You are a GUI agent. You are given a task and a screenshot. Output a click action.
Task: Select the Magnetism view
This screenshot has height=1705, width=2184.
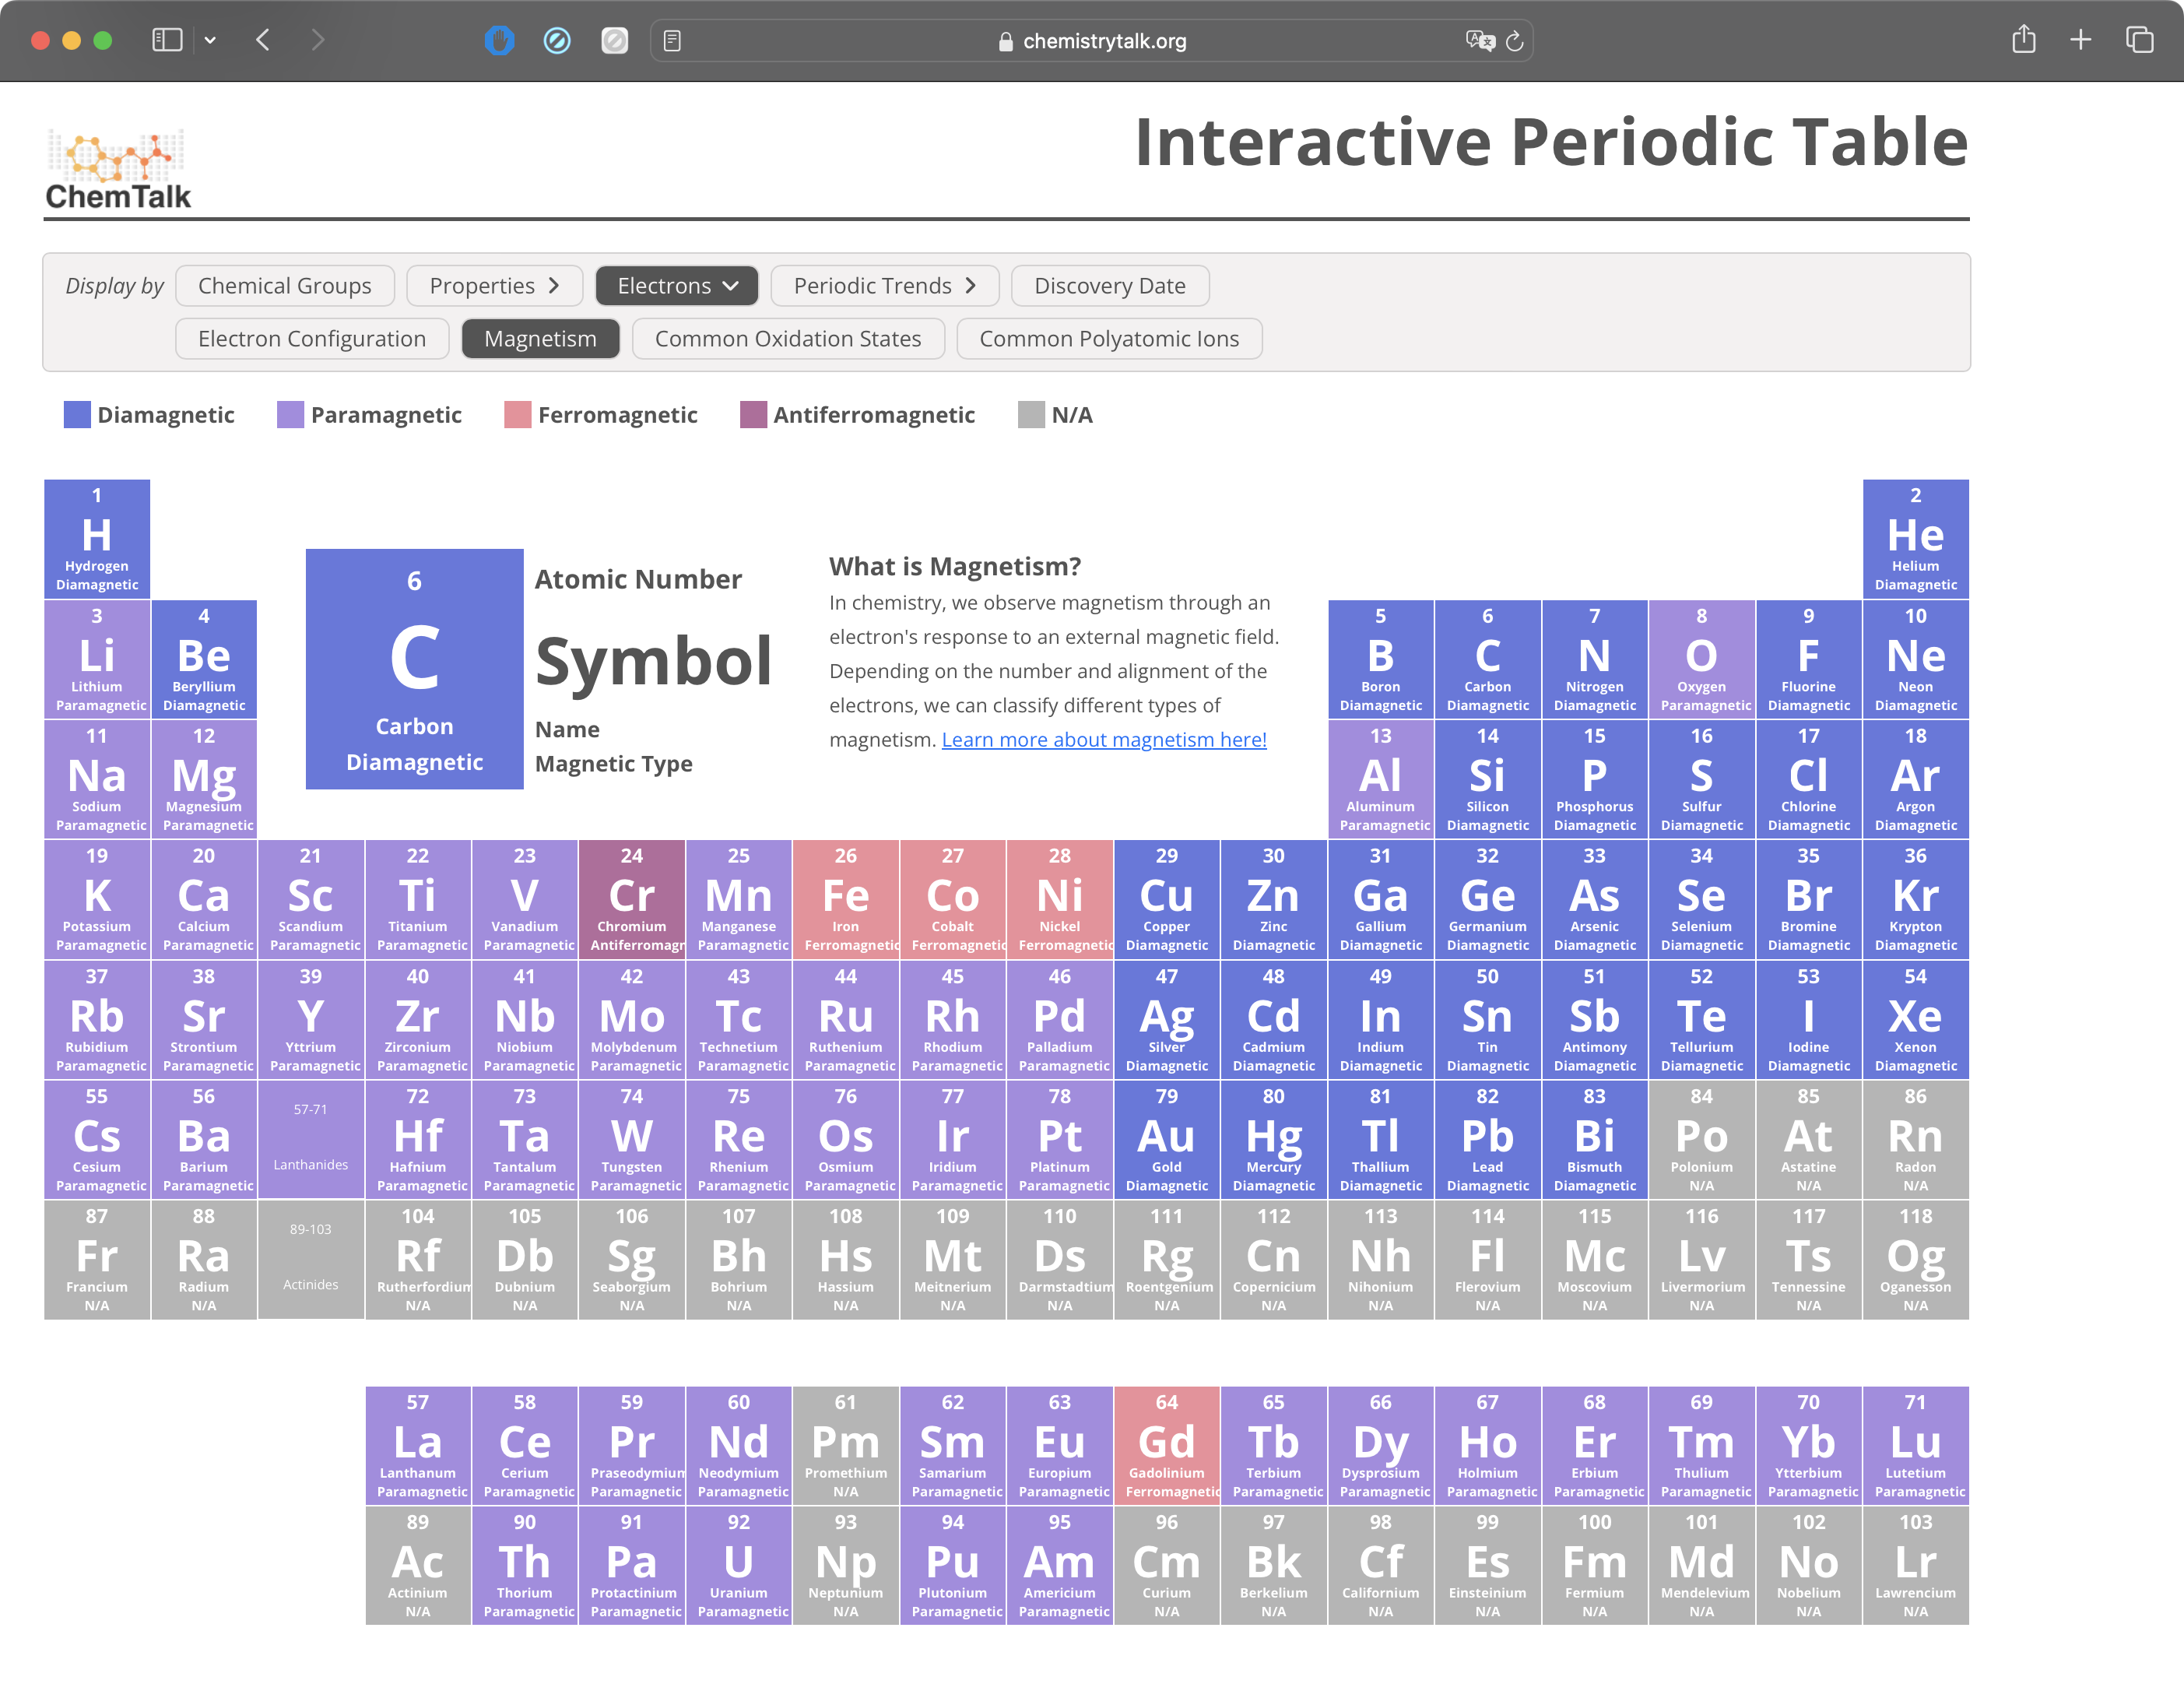tap(541, 339)
